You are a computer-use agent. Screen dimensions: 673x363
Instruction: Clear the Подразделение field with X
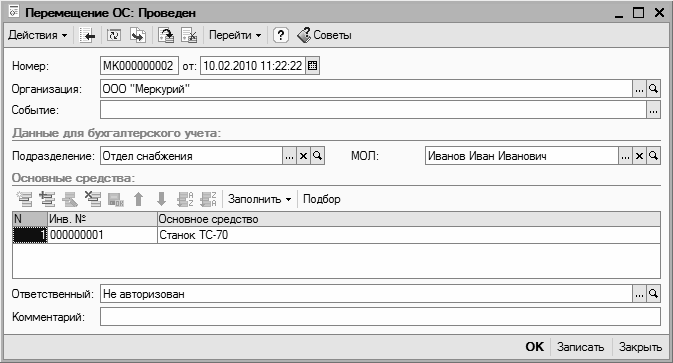coord(303,156)
